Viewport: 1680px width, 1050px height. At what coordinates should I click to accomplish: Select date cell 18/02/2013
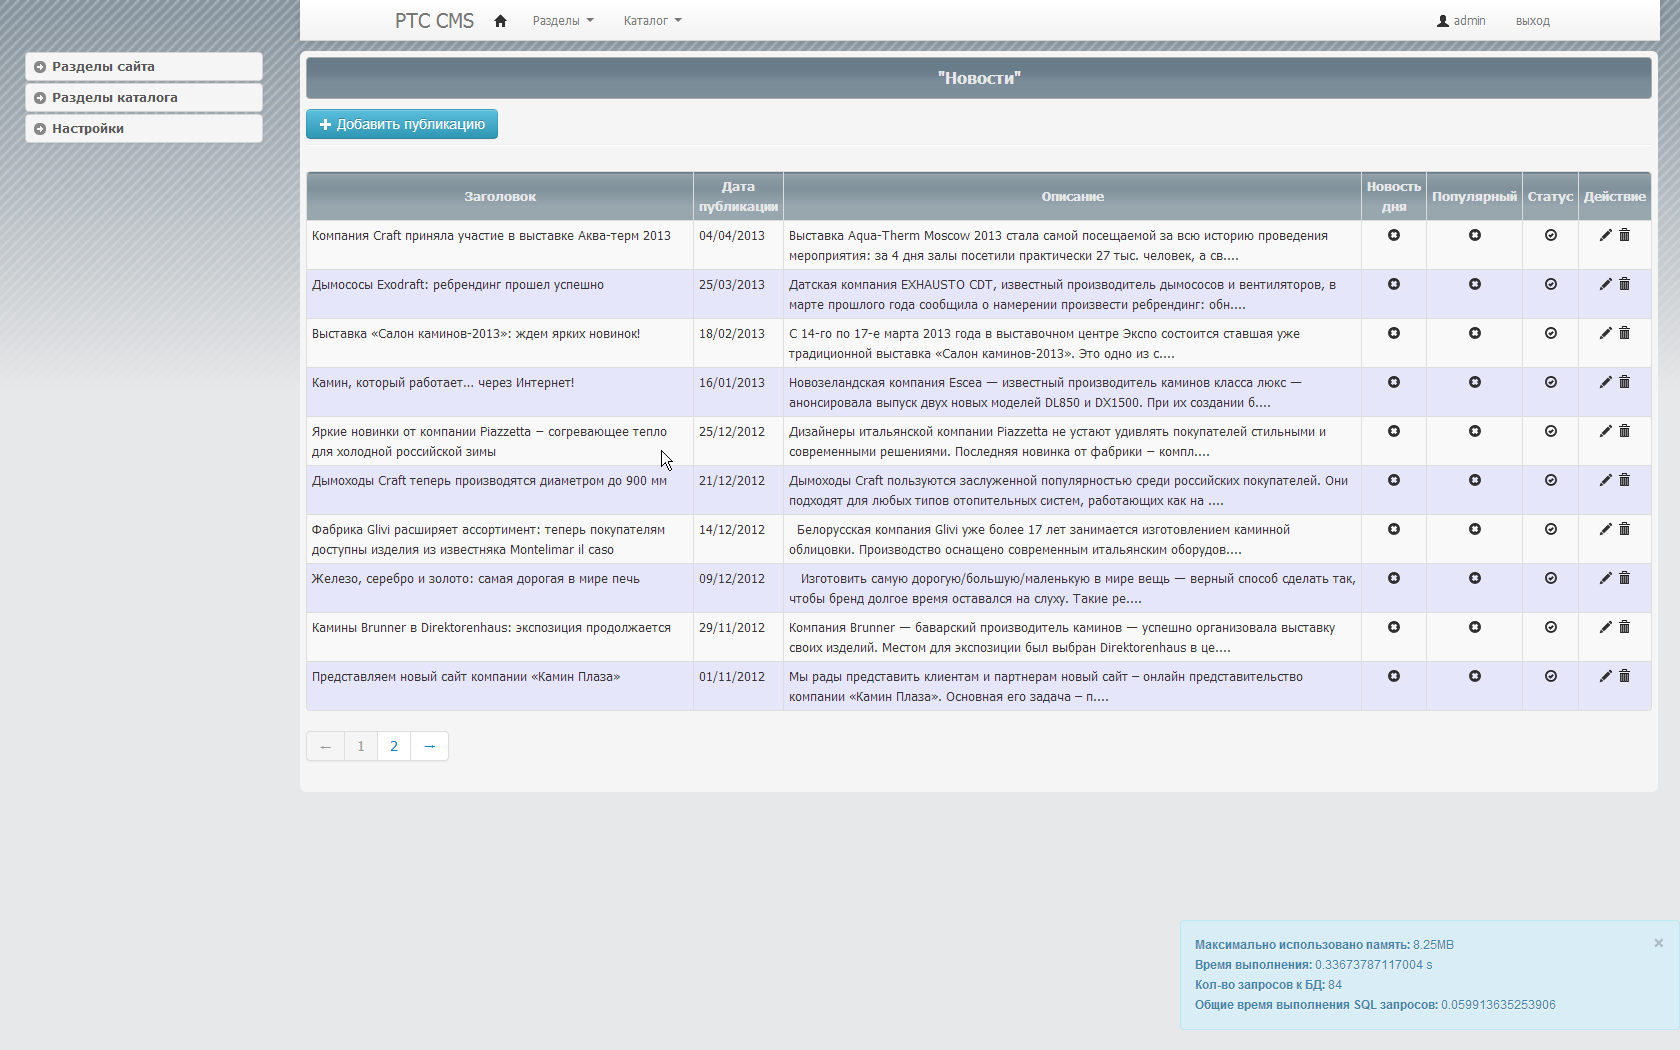click(x=738, y=343)
